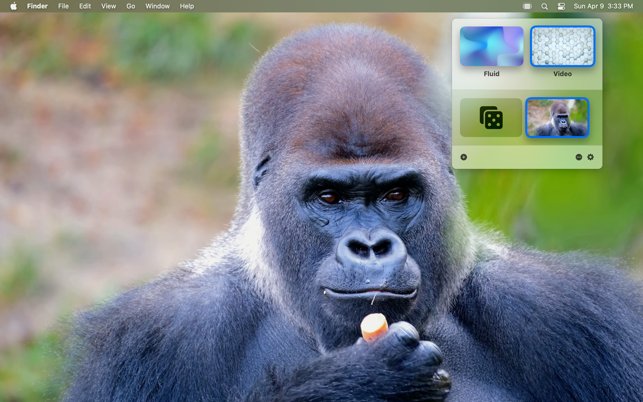Click the add plus button in panel

tap(464, 157)
